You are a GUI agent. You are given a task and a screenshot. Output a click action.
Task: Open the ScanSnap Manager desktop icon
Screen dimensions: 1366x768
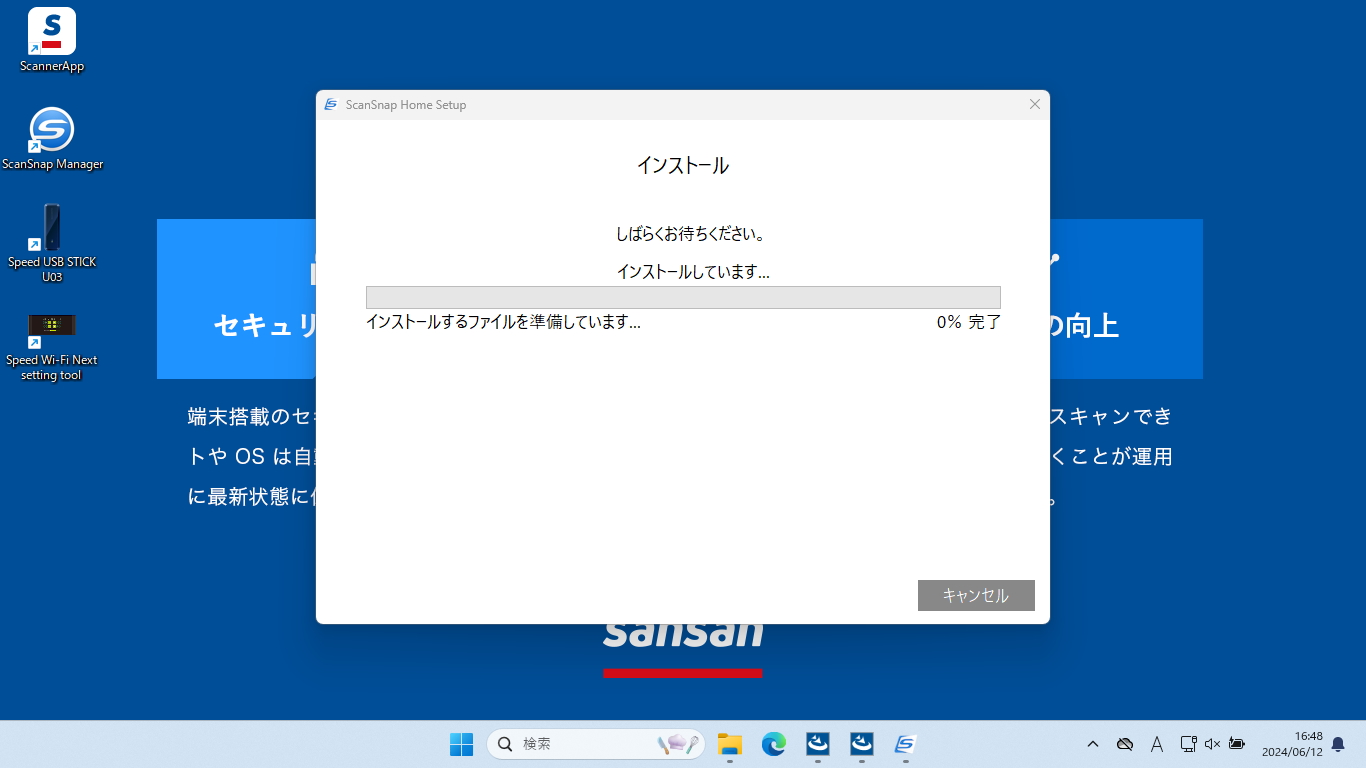coord(52,138)
